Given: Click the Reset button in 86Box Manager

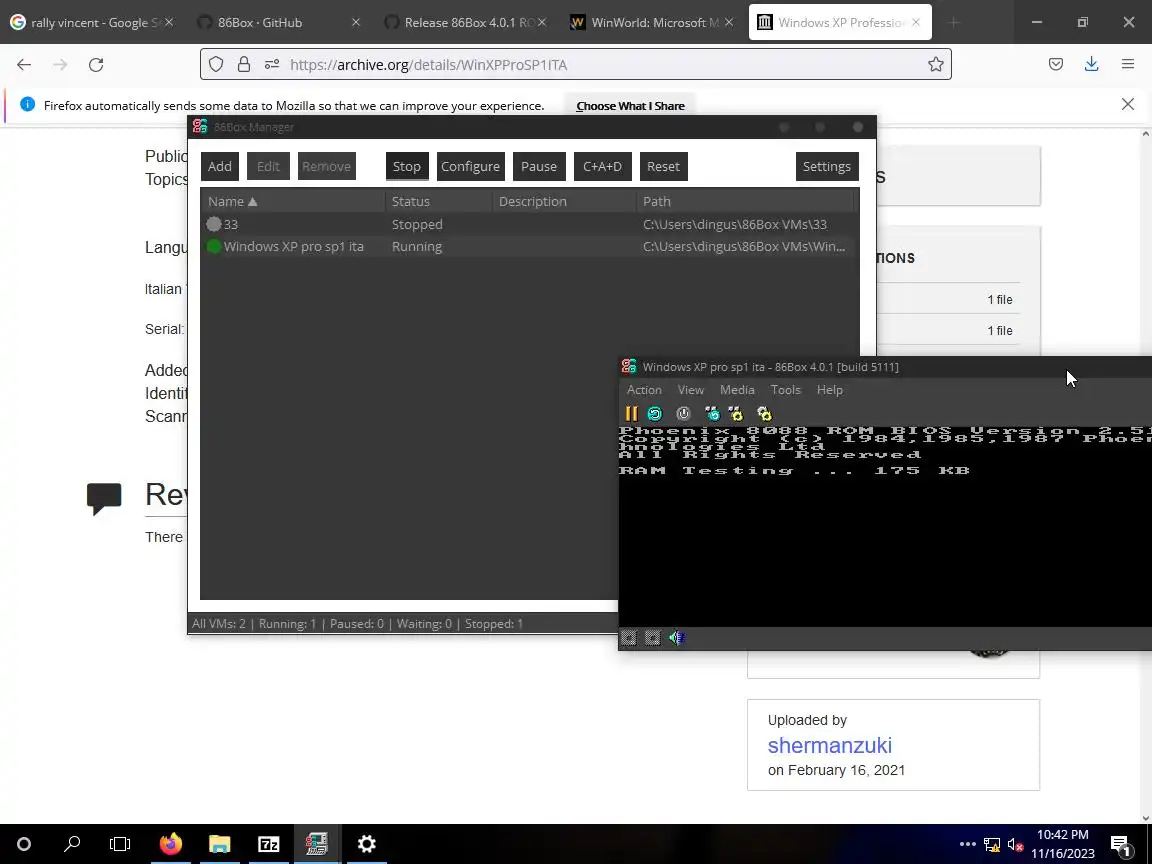Looking at the screenshot, I should pos(663,166).
